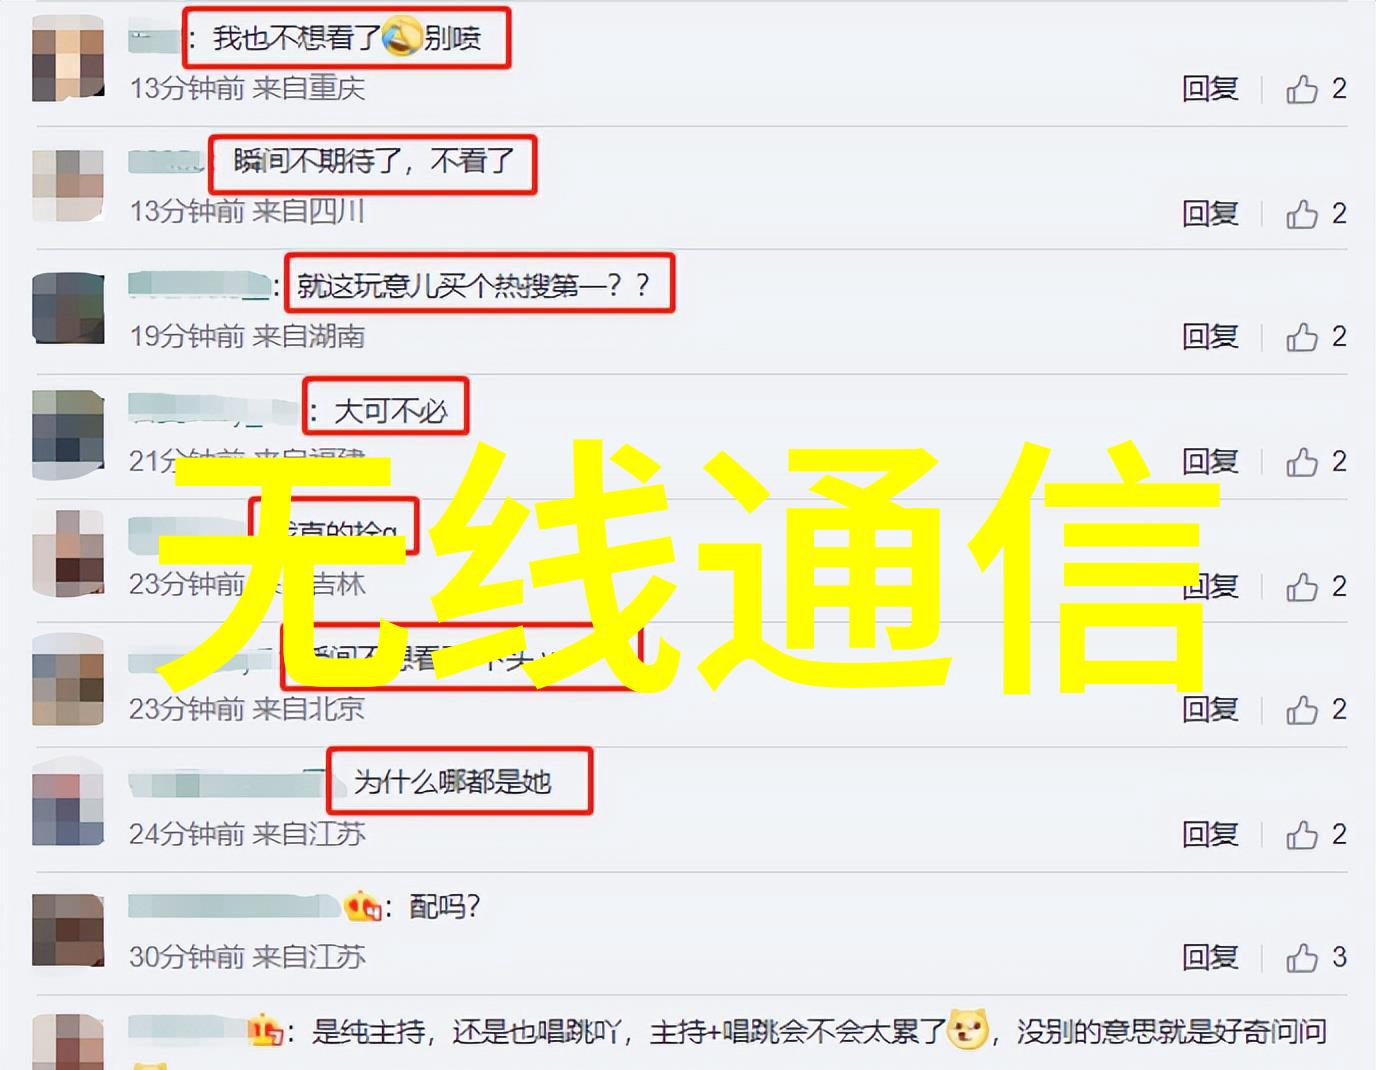Like the comment from 重庆
Image resolution: width=1376 pixels, height=1070 pixels.
pos(1301,89)
